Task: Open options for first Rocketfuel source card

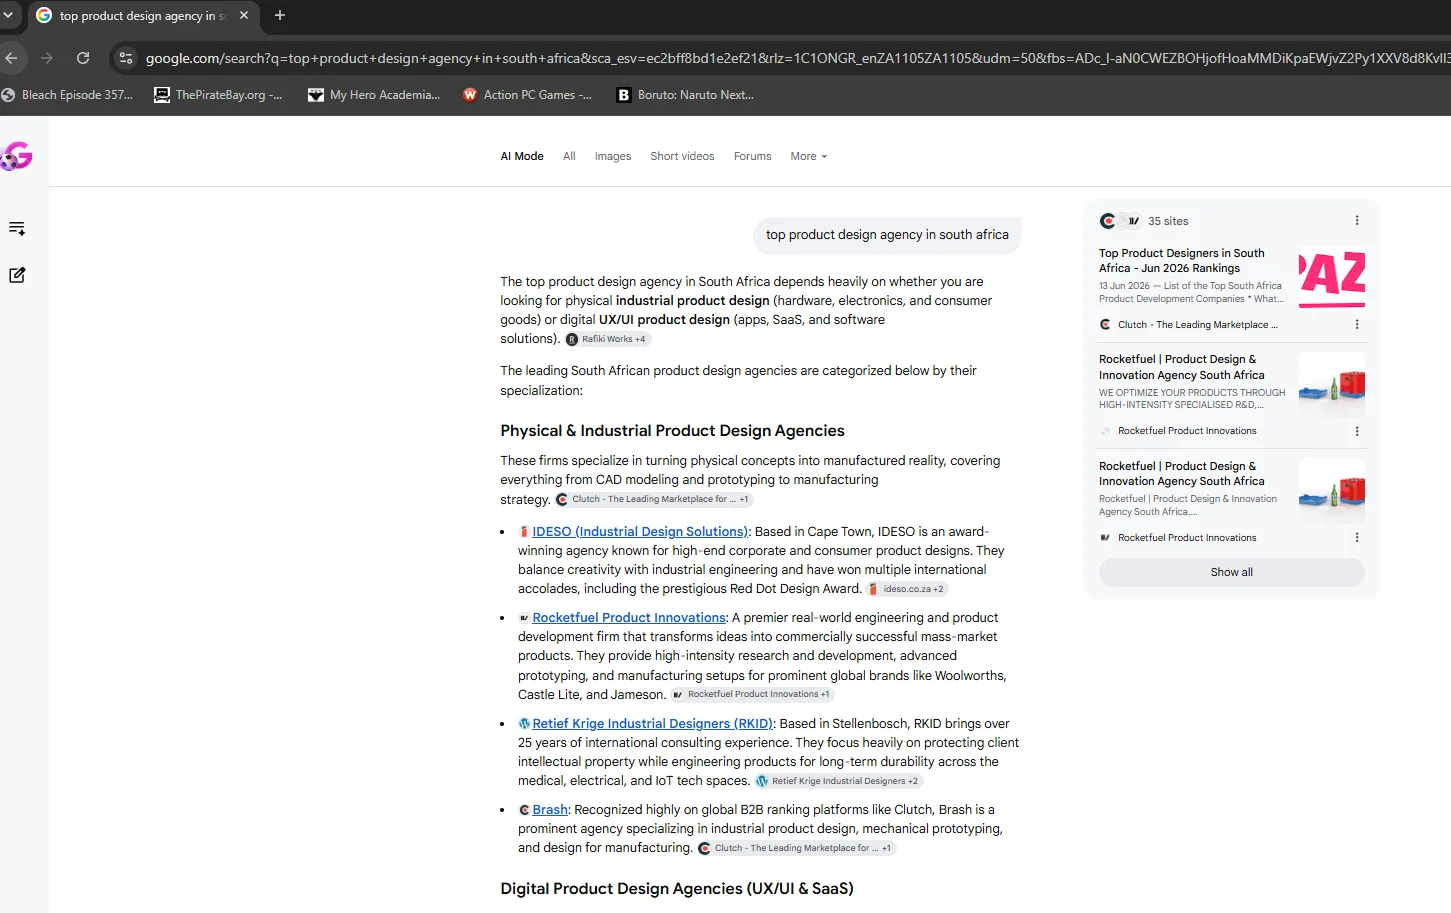Action: coord(1357,431)
